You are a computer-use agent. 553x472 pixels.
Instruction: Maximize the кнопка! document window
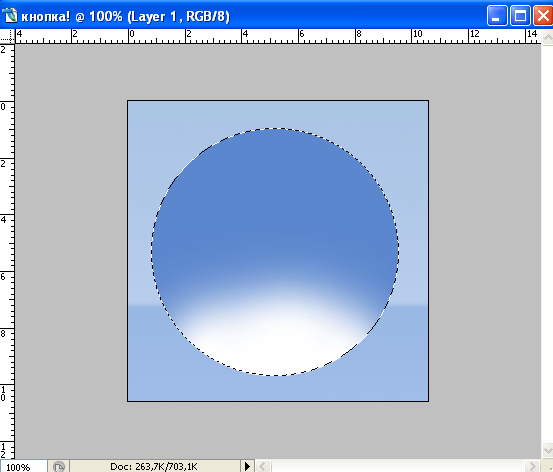pos(520,16)
